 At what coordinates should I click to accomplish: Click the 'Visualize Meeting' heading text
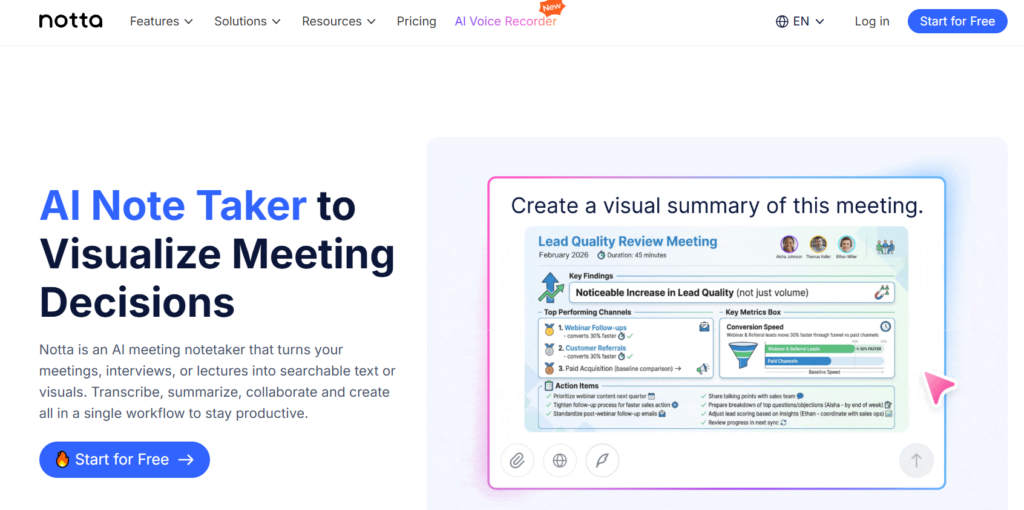pos(217,254)
